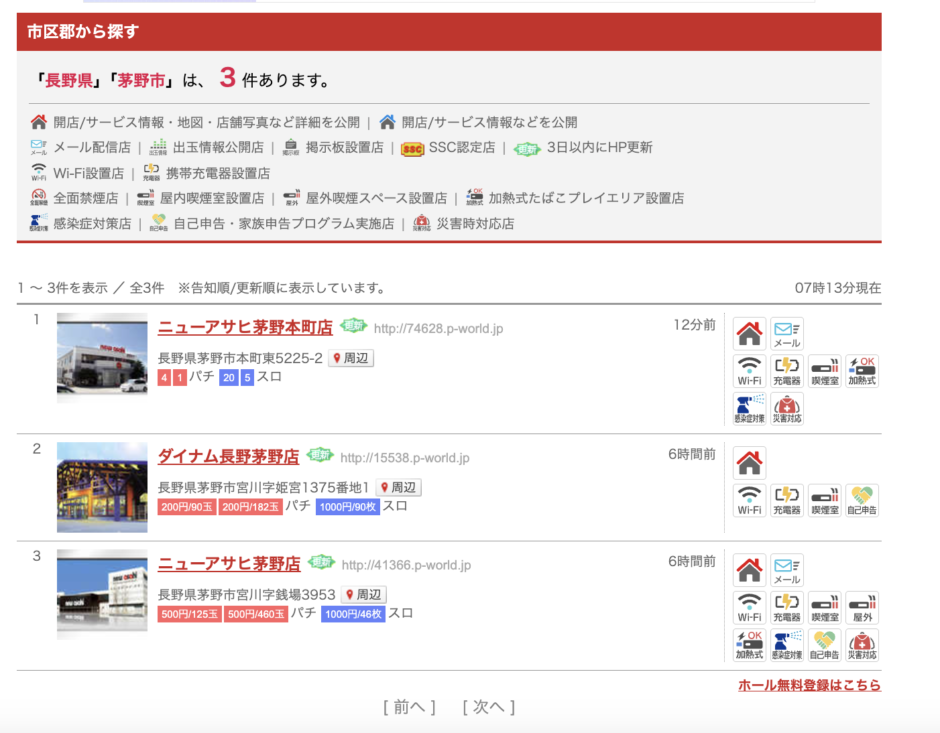
Task: Click the 周辺 button for ダイナム長野茅野店
Action: pos(398,487)
